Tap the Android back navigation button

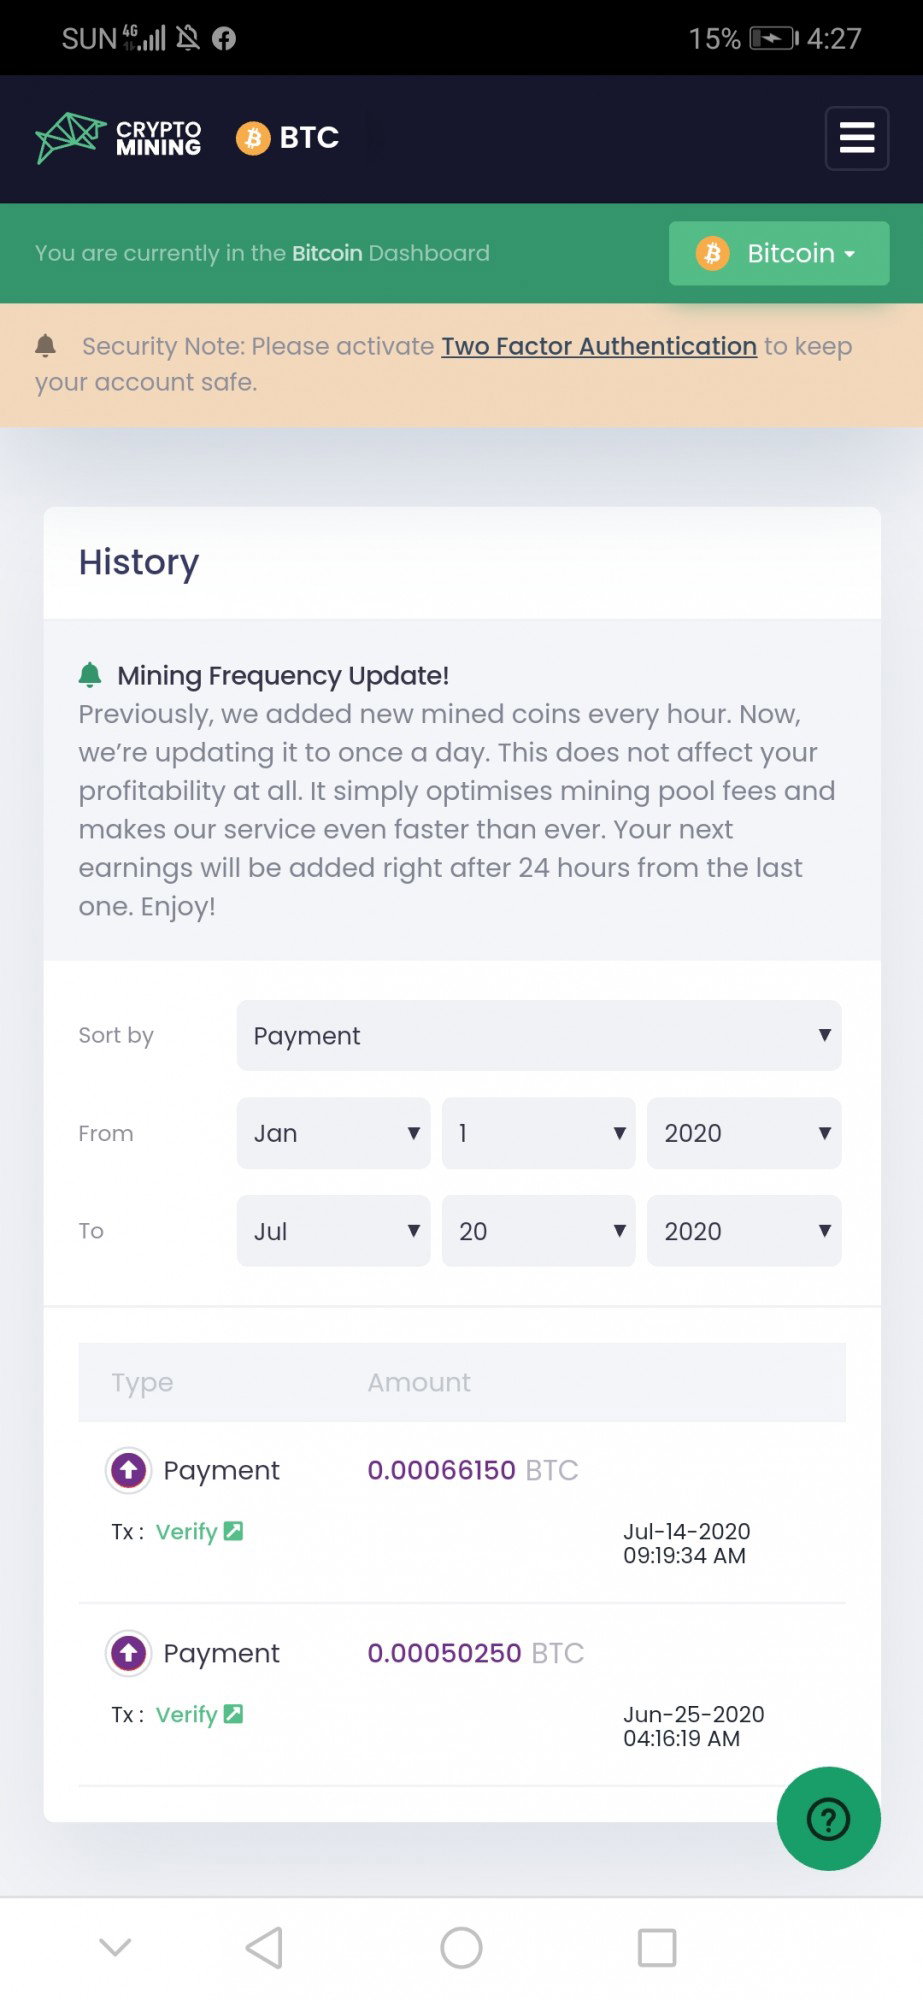[x=264, y=1947]
